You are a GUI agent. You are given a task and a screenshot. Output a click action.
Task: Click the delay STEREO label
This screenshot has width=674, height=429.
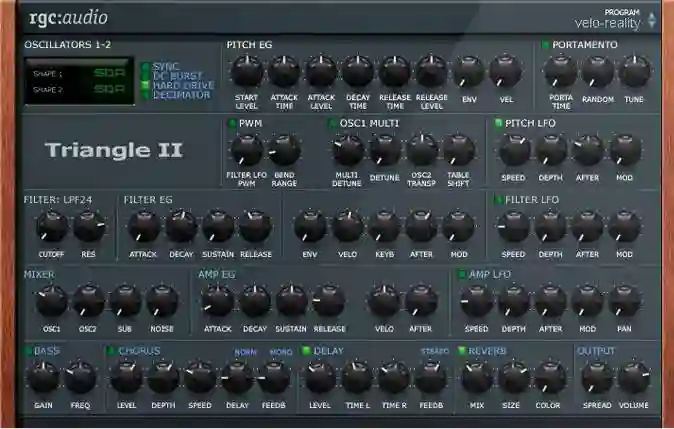point(432,352)
